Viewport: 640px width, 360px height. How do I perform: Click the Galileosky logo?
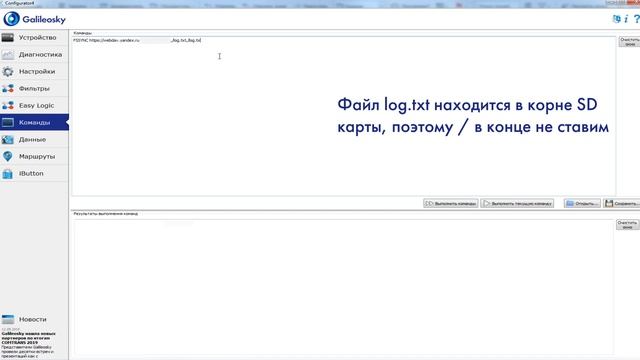tap(35, 19)
